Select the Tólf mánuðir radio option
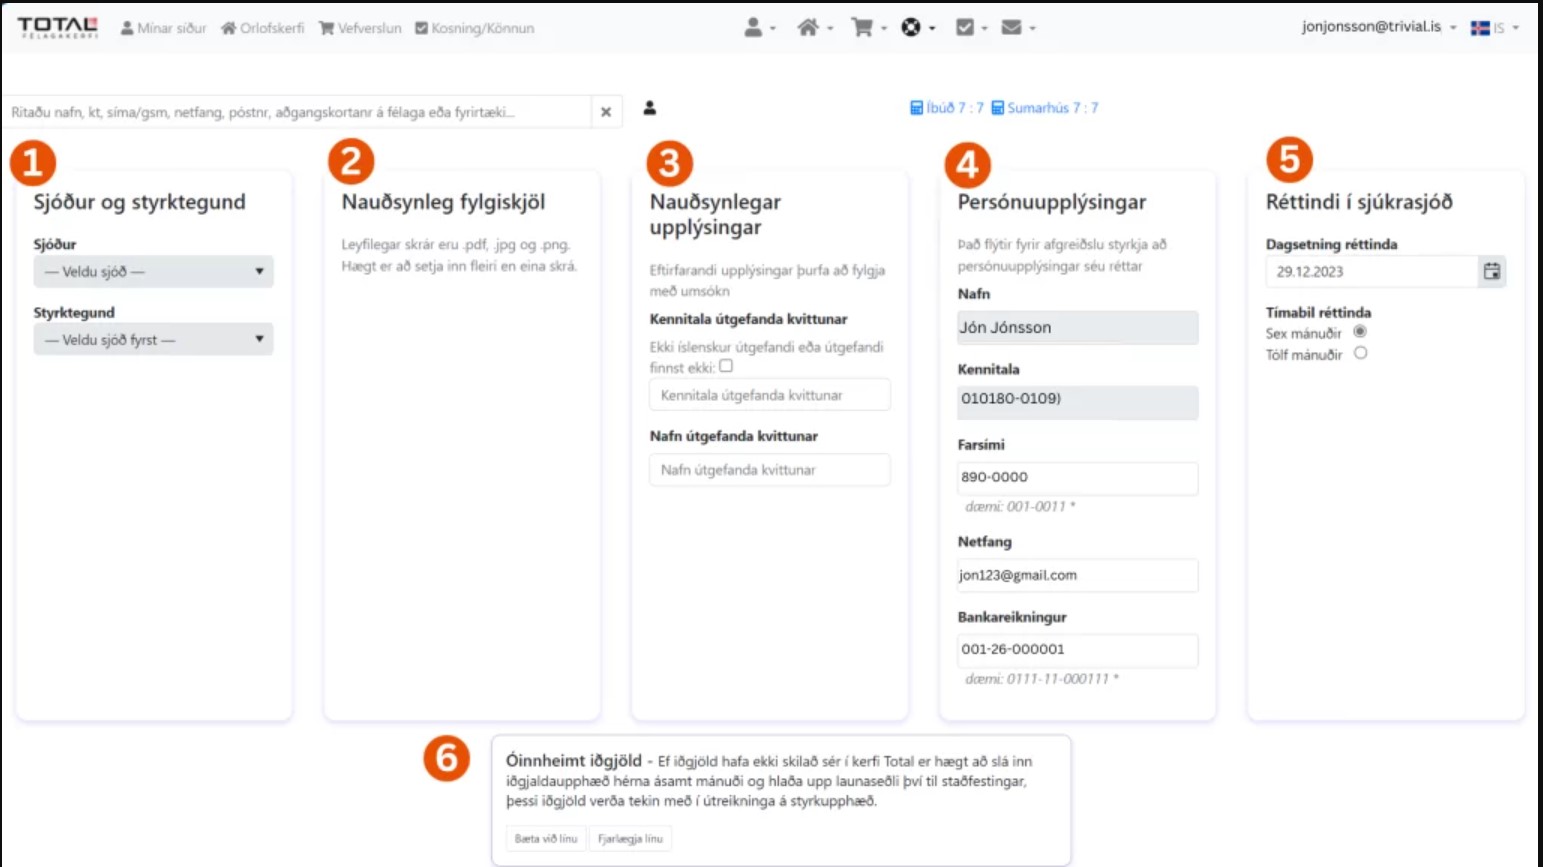This screenshot has width=1543, height=867. click(x=1360, y=353)
